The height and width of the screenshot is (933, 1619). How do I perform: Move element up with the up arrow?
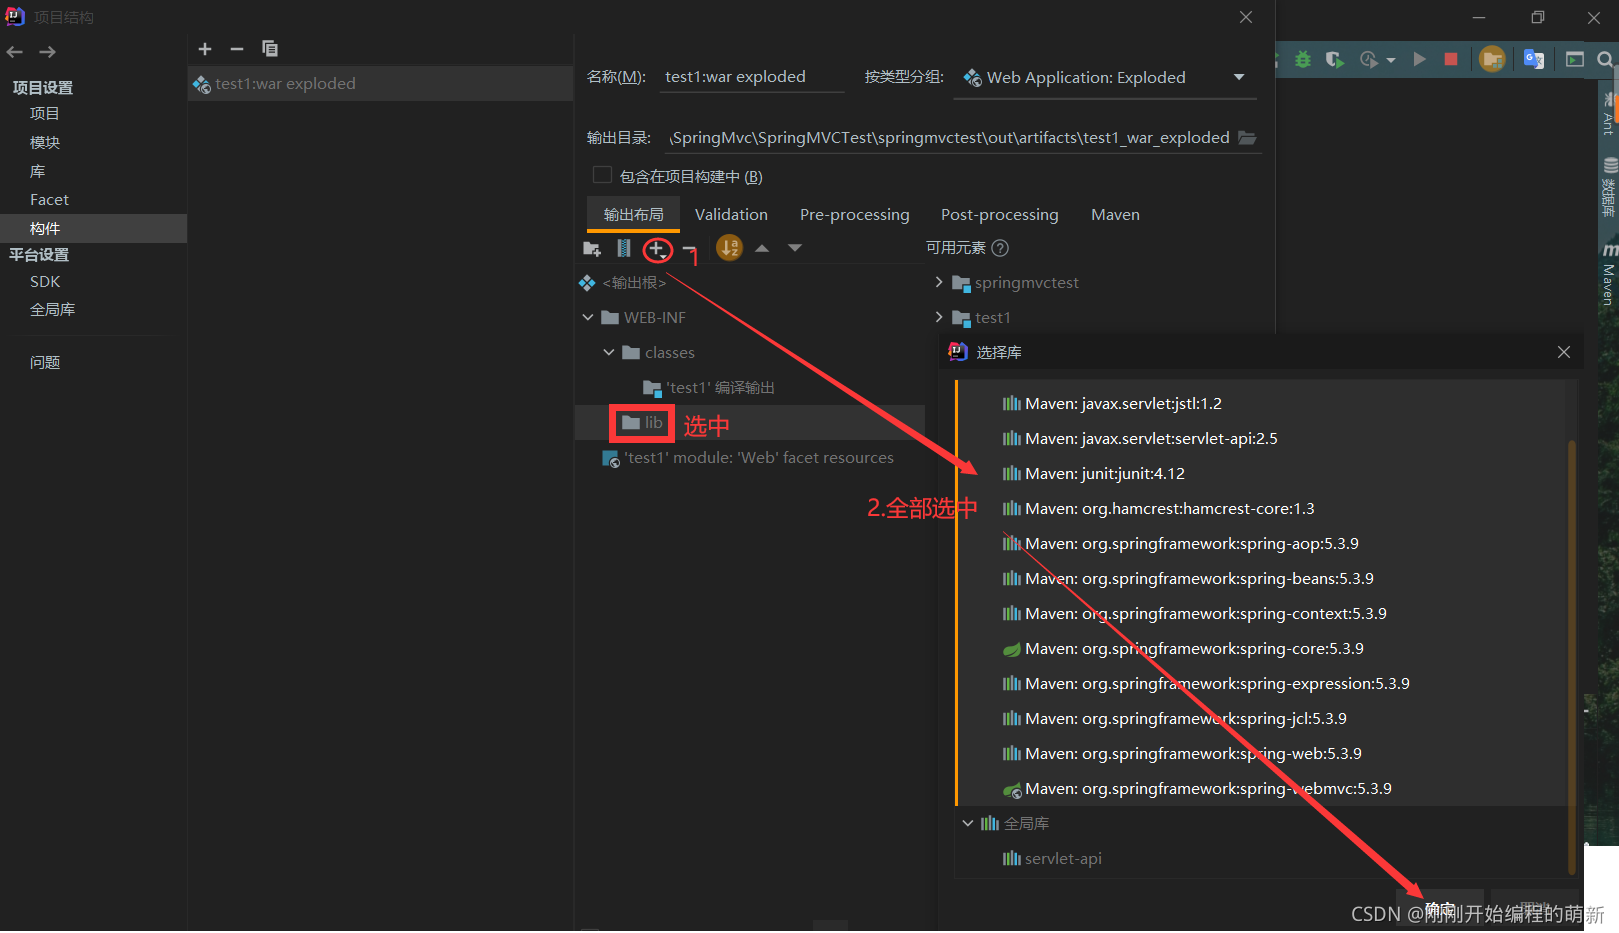coord(762,248)
